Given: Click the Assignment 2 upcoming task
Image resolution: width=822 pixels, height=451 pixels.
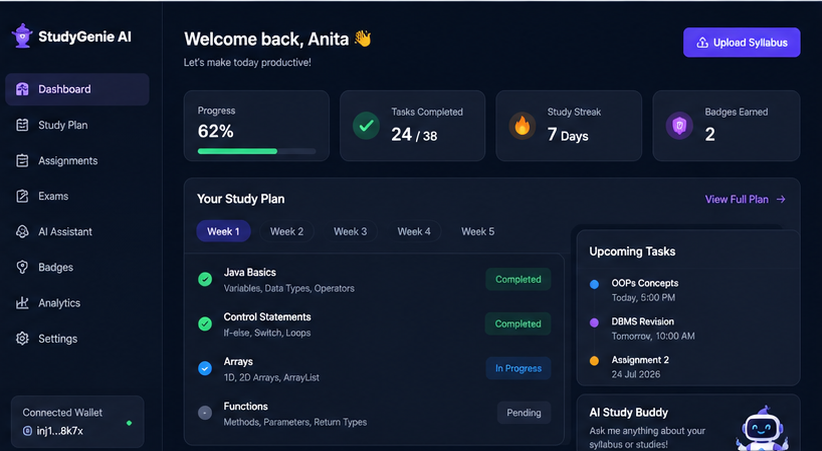Looking at the screenshot, I should coord(640,367).
